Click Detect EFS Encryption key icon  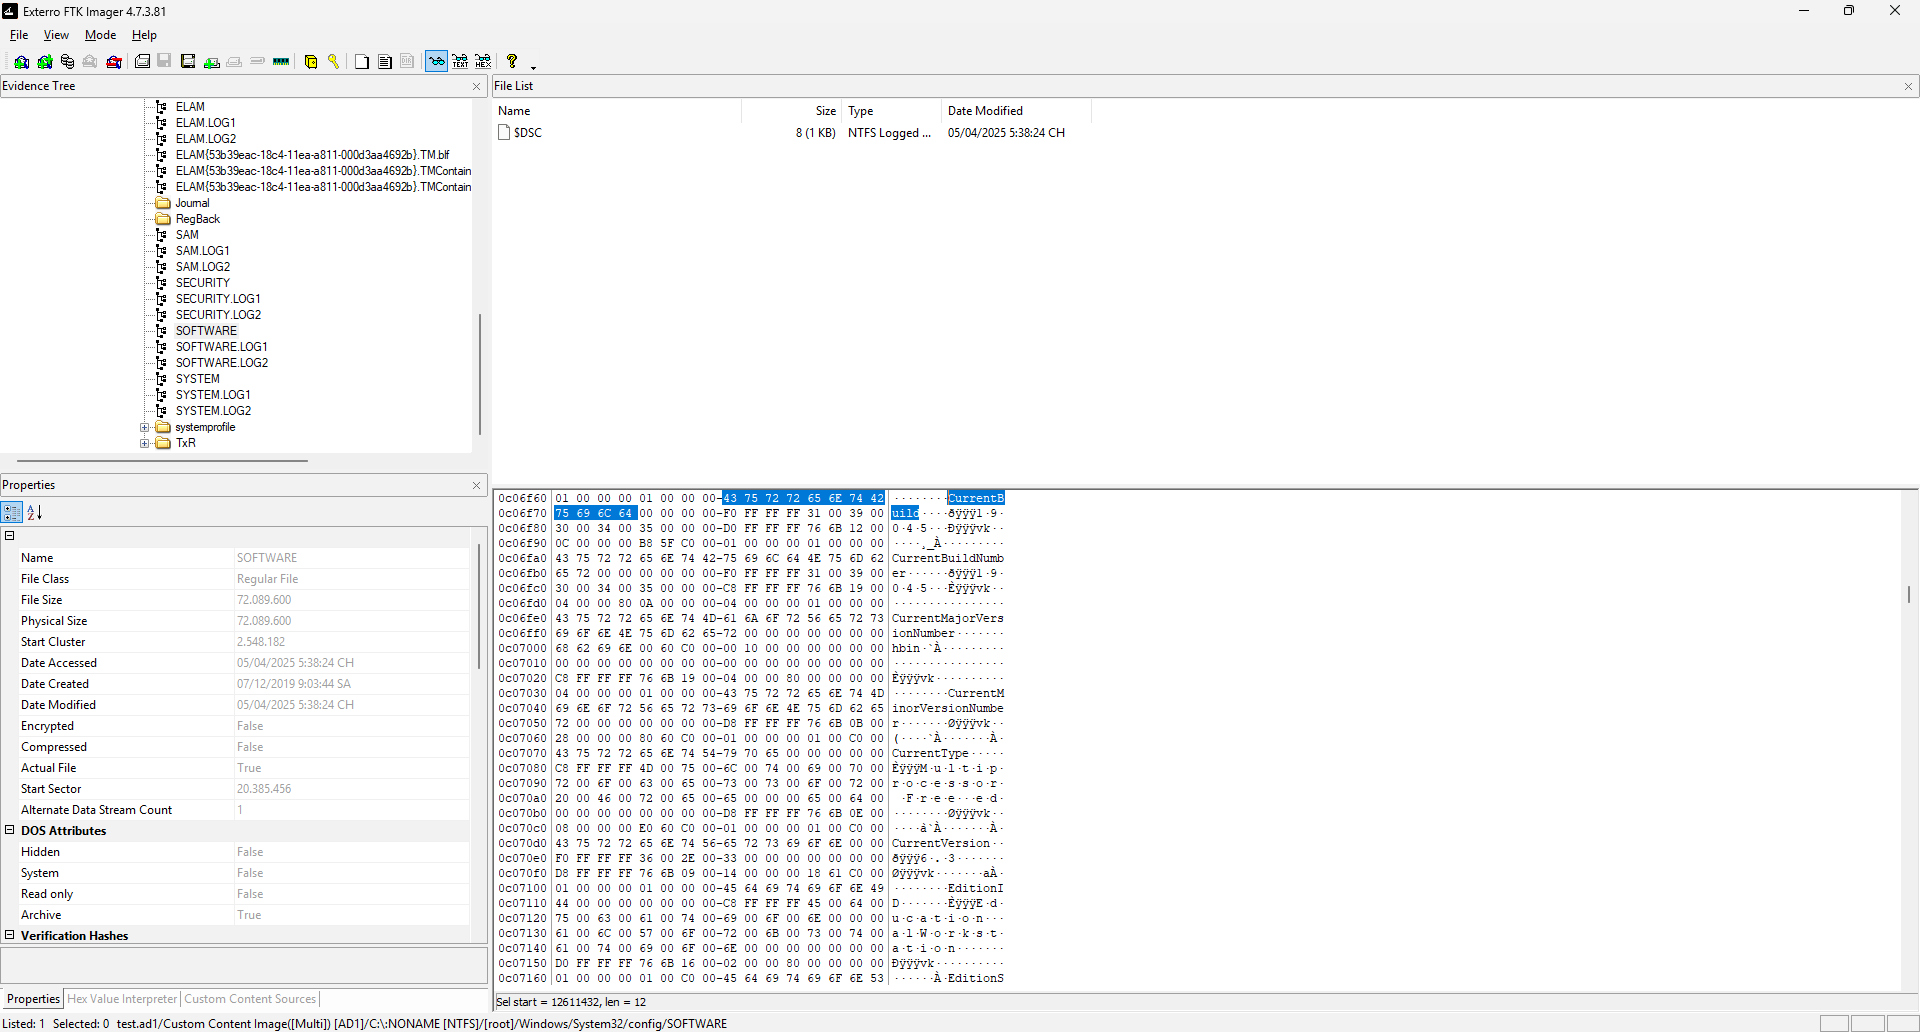click(x=334, y=62)
